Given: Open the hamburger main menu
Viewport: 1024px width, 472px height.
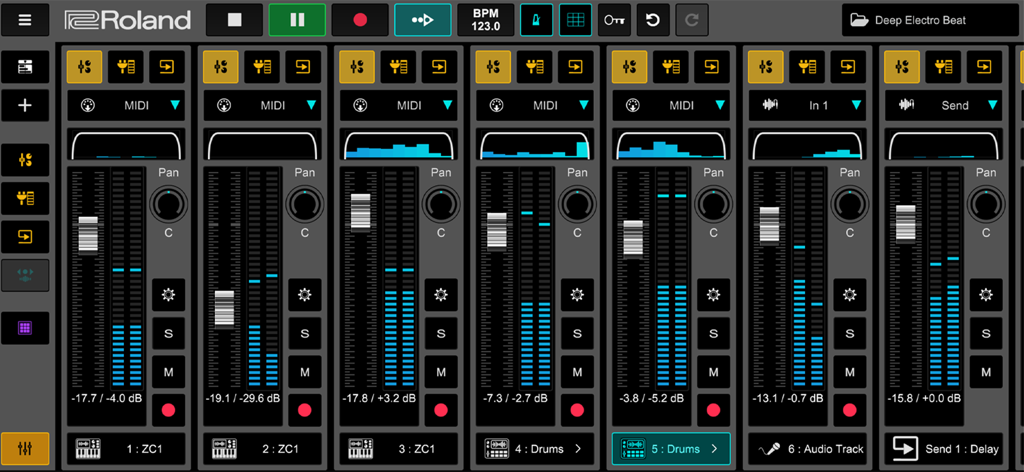Looking at the screenshot, I should pyautogui.click(x=25, y=20).
